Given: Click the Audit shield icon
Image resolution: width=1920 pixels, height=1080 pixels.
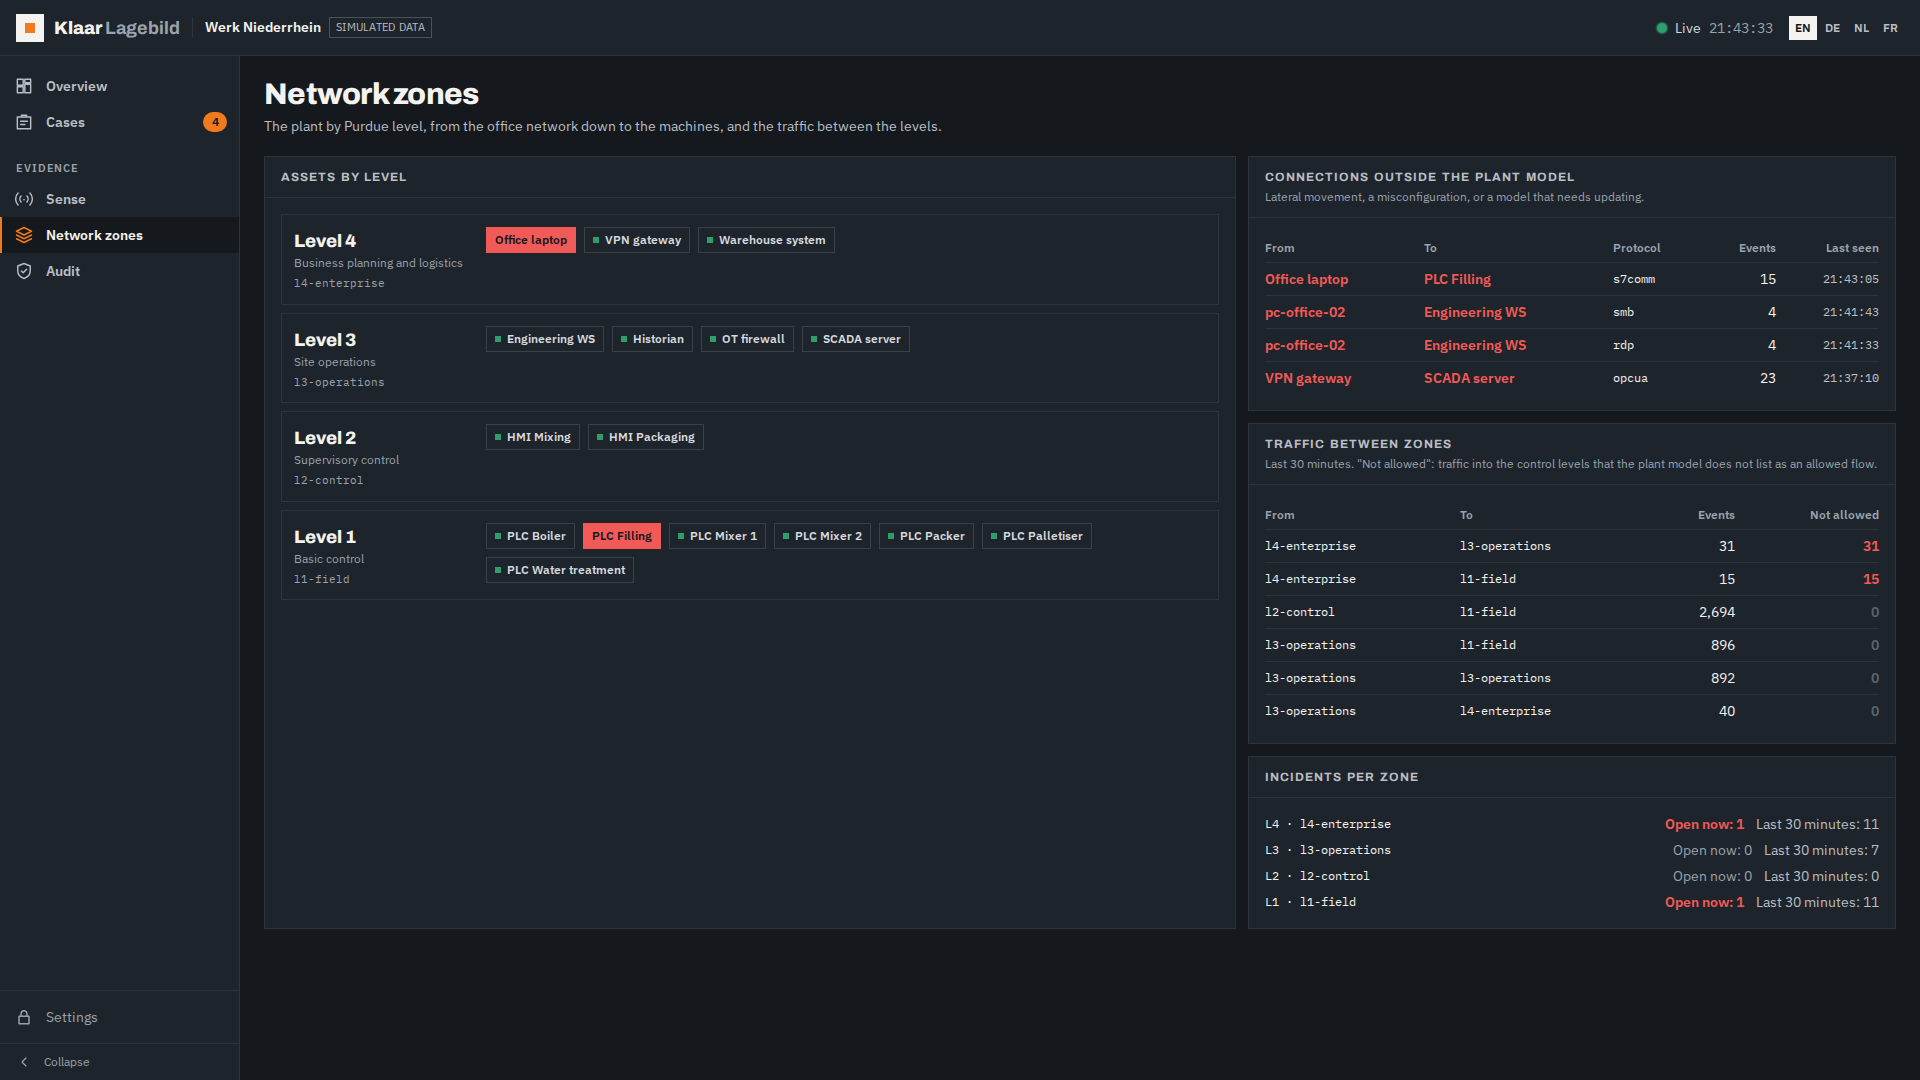Looking at the screenshot, I should [x=24, y=271].
